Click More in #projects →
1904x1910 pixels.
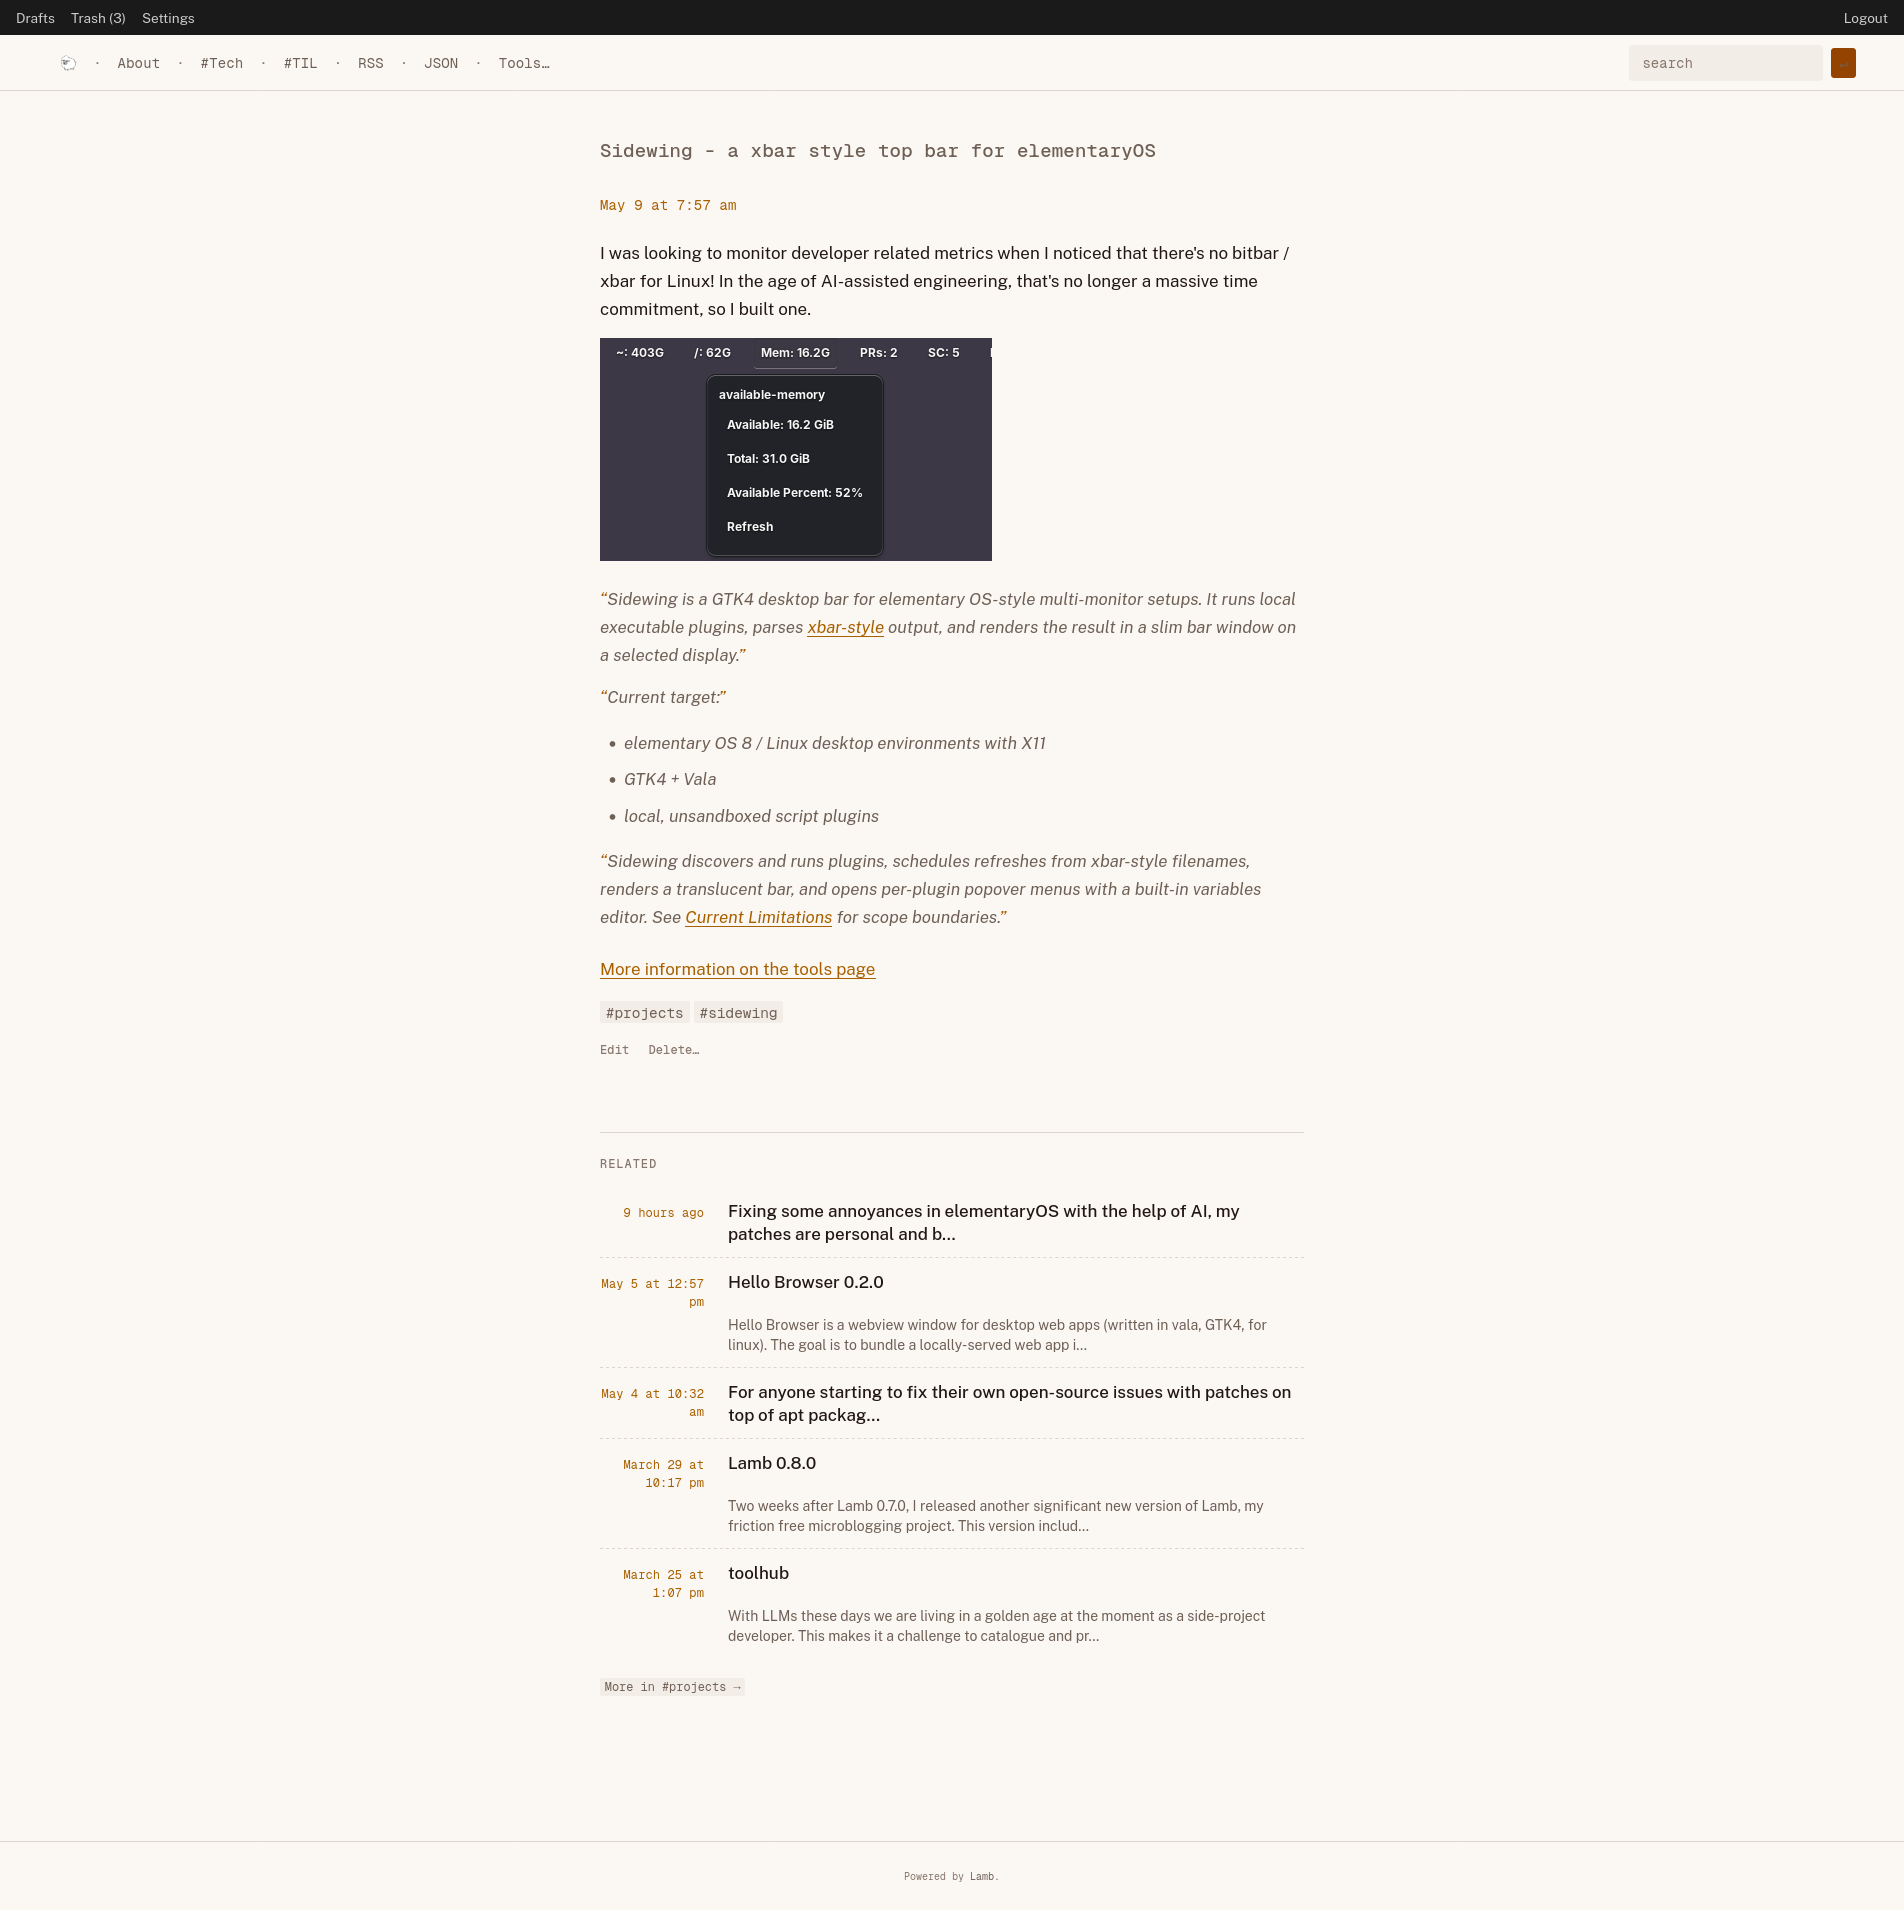point(672,1687)
